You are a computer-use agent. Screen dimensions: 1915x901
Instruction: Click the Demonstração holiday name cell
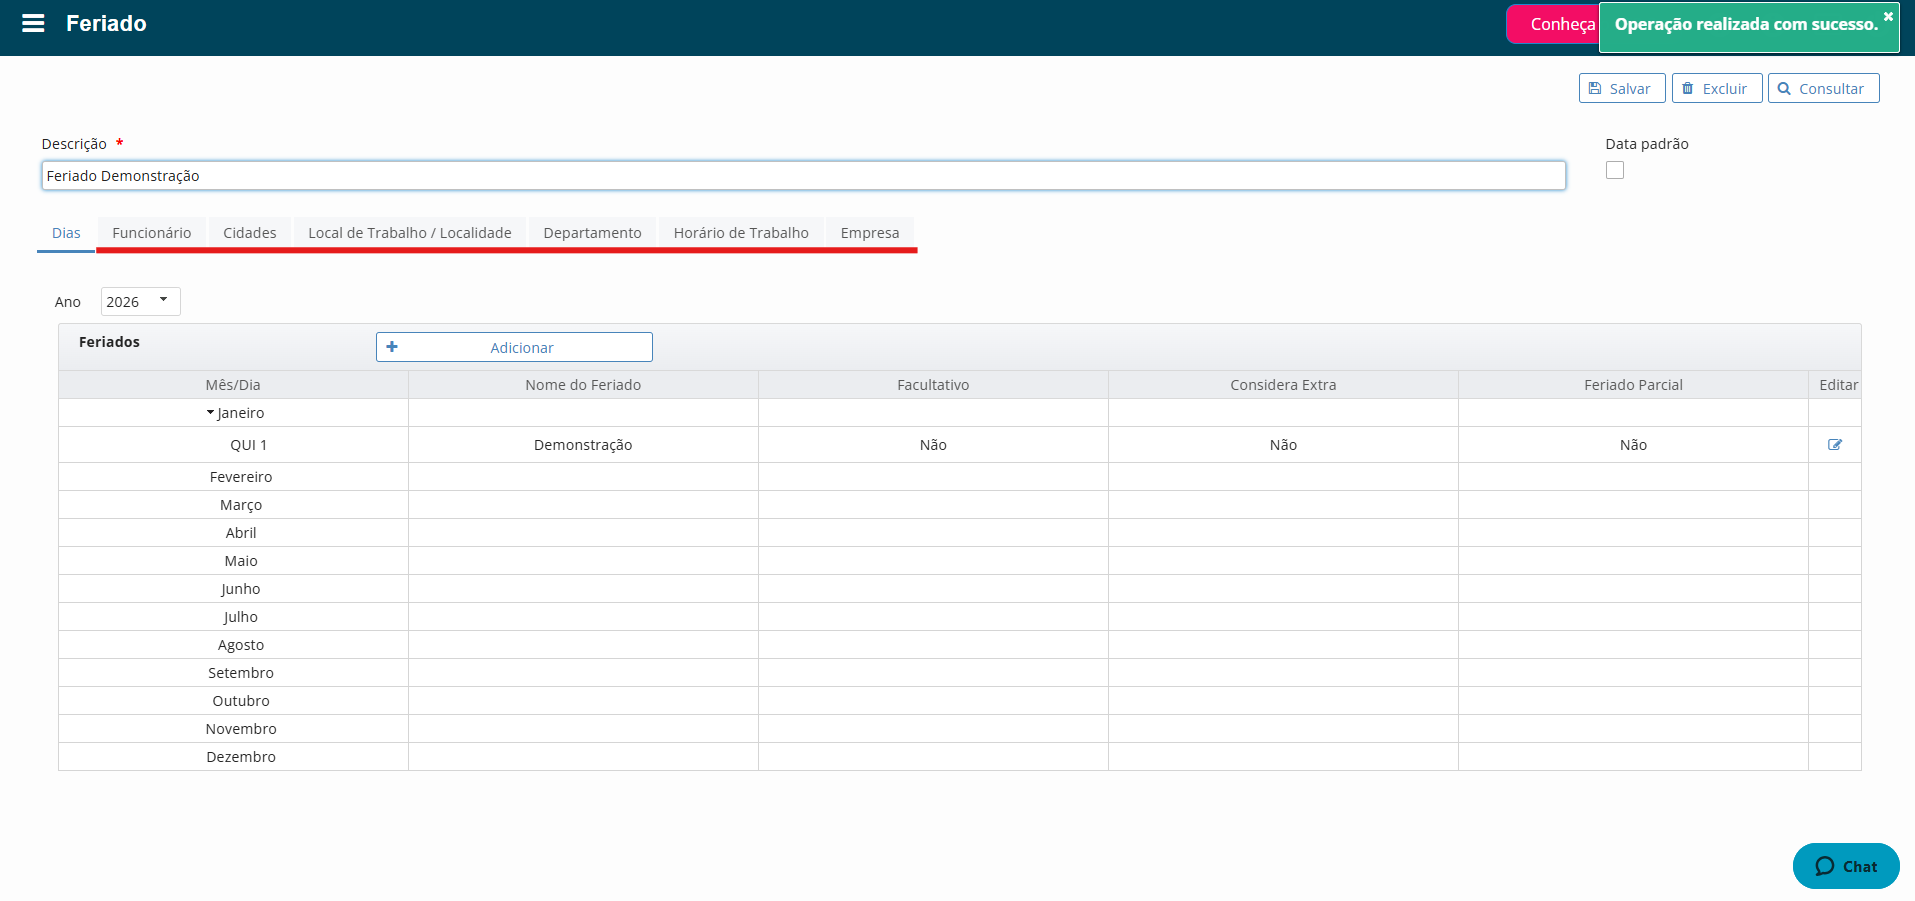click(x=583, y=445)
